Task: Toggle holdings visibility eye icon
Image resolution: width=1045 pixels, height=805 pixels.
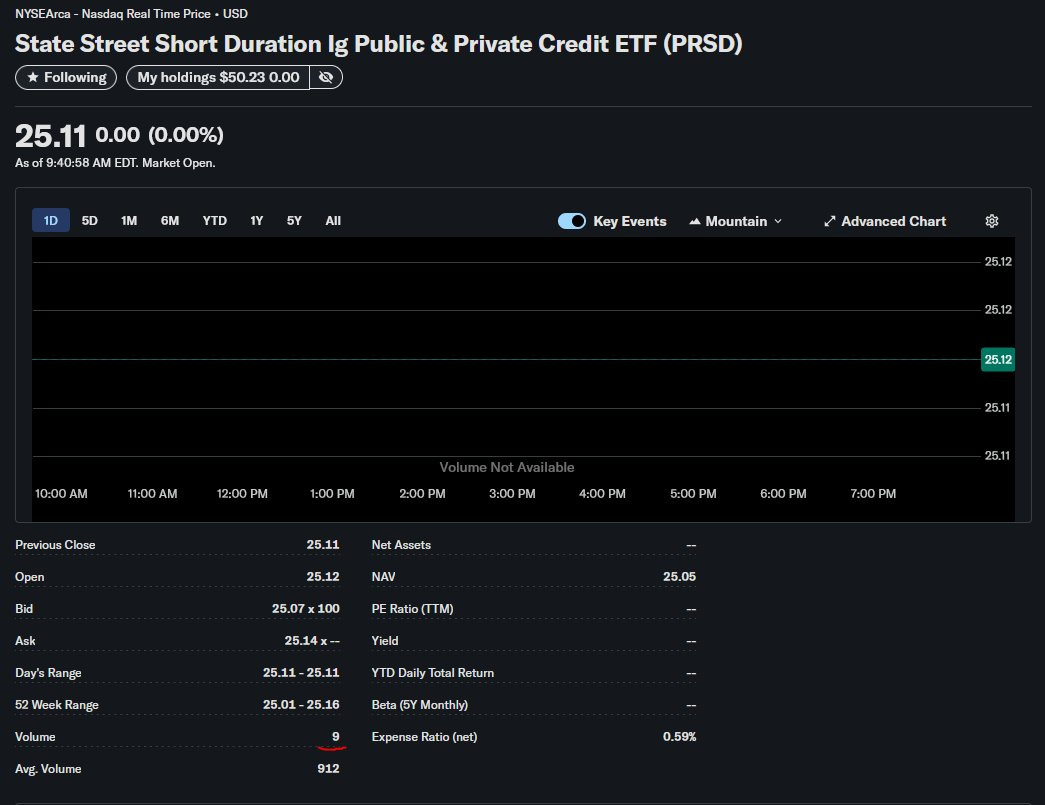Action: pos(326,77)
